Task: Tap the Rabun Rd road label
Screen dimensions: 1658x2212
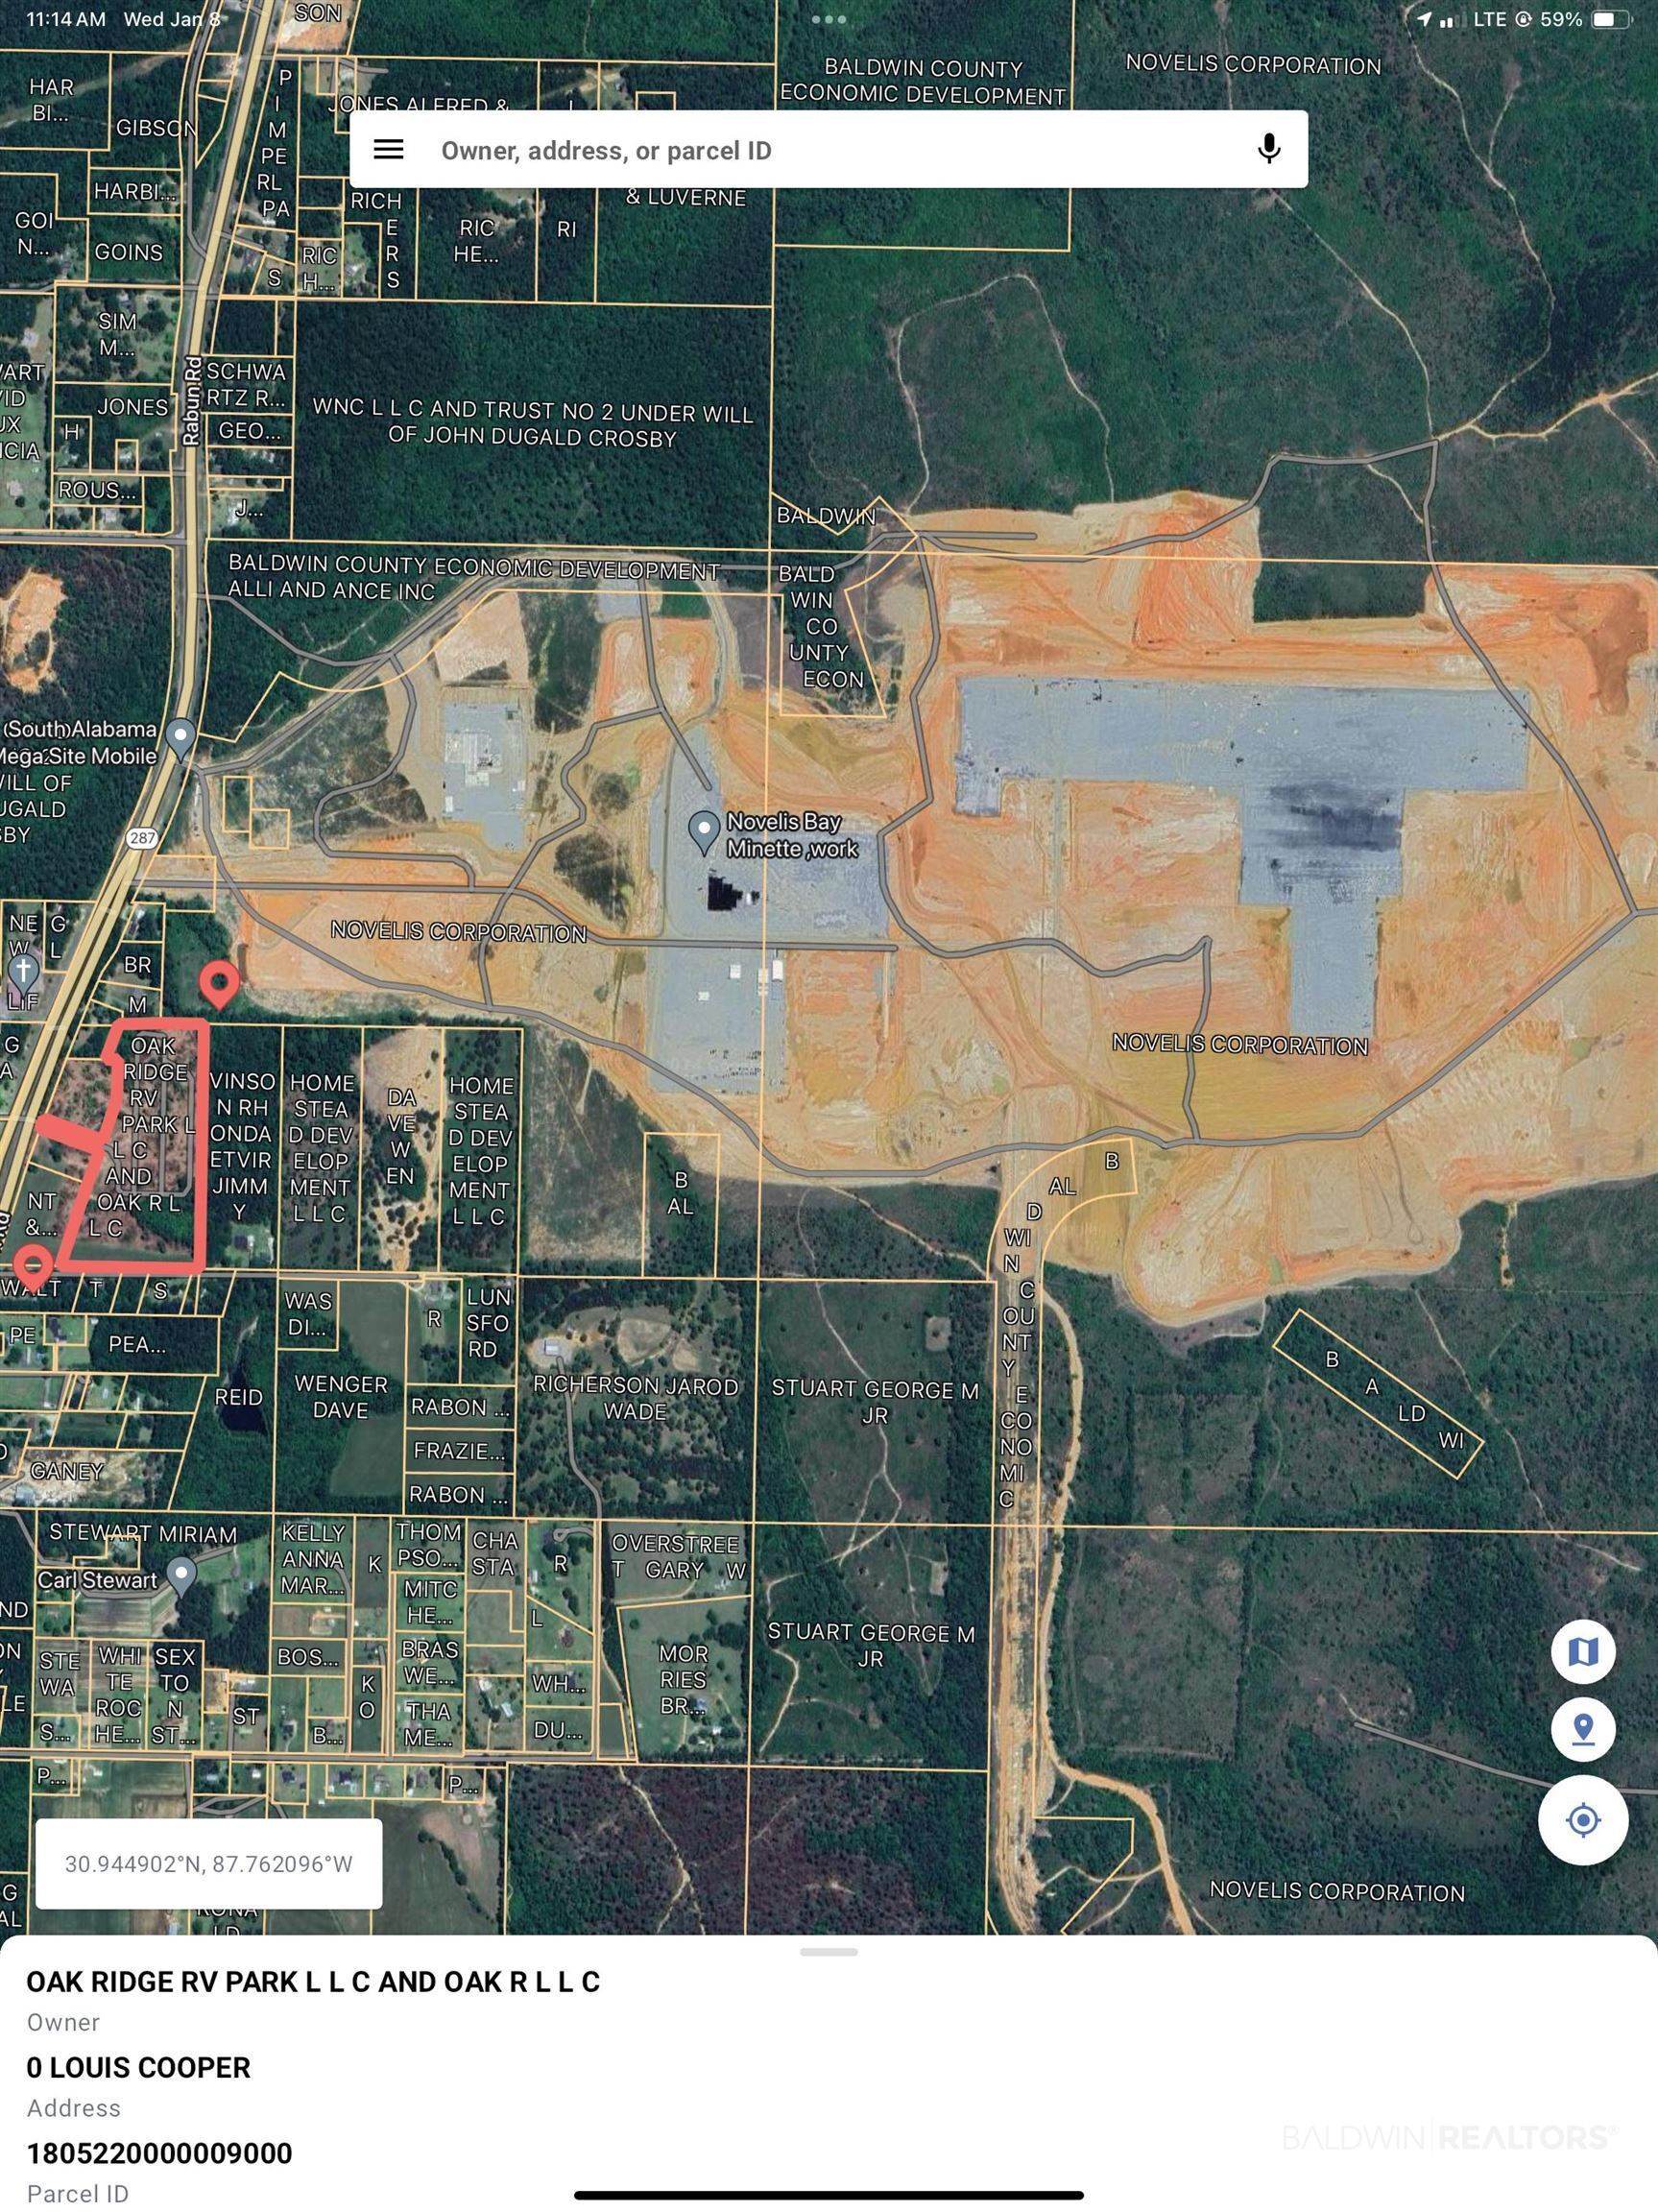Action: tap(192, 402)
